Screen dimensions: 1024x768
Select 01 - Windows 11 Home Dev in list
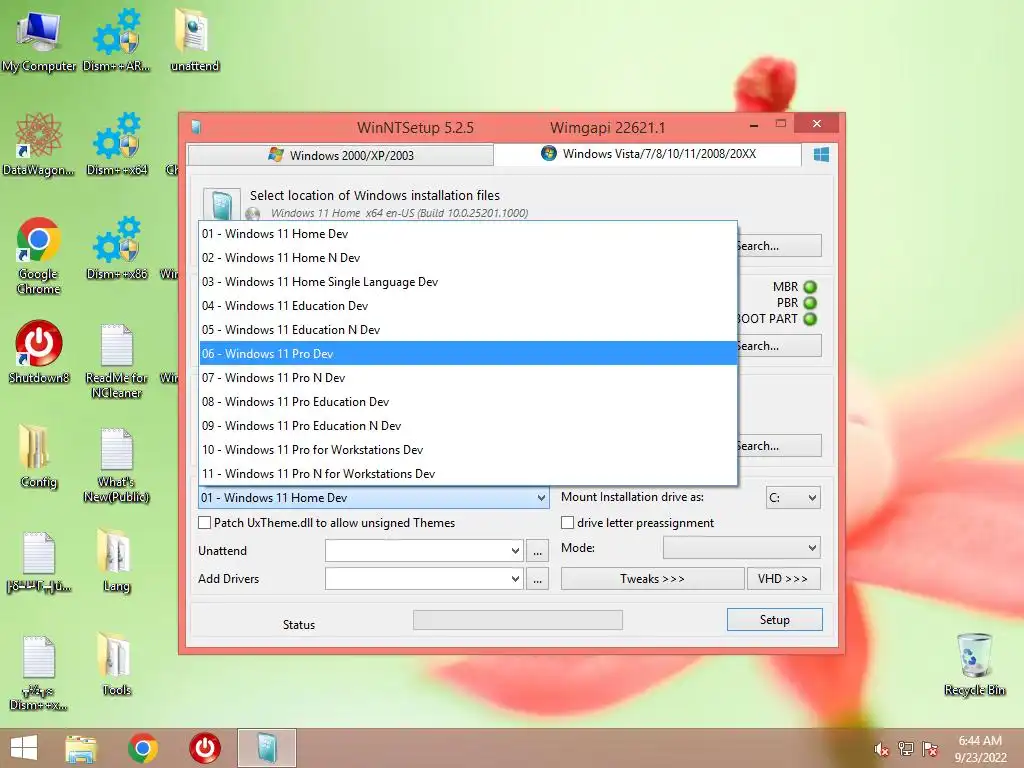468,234
